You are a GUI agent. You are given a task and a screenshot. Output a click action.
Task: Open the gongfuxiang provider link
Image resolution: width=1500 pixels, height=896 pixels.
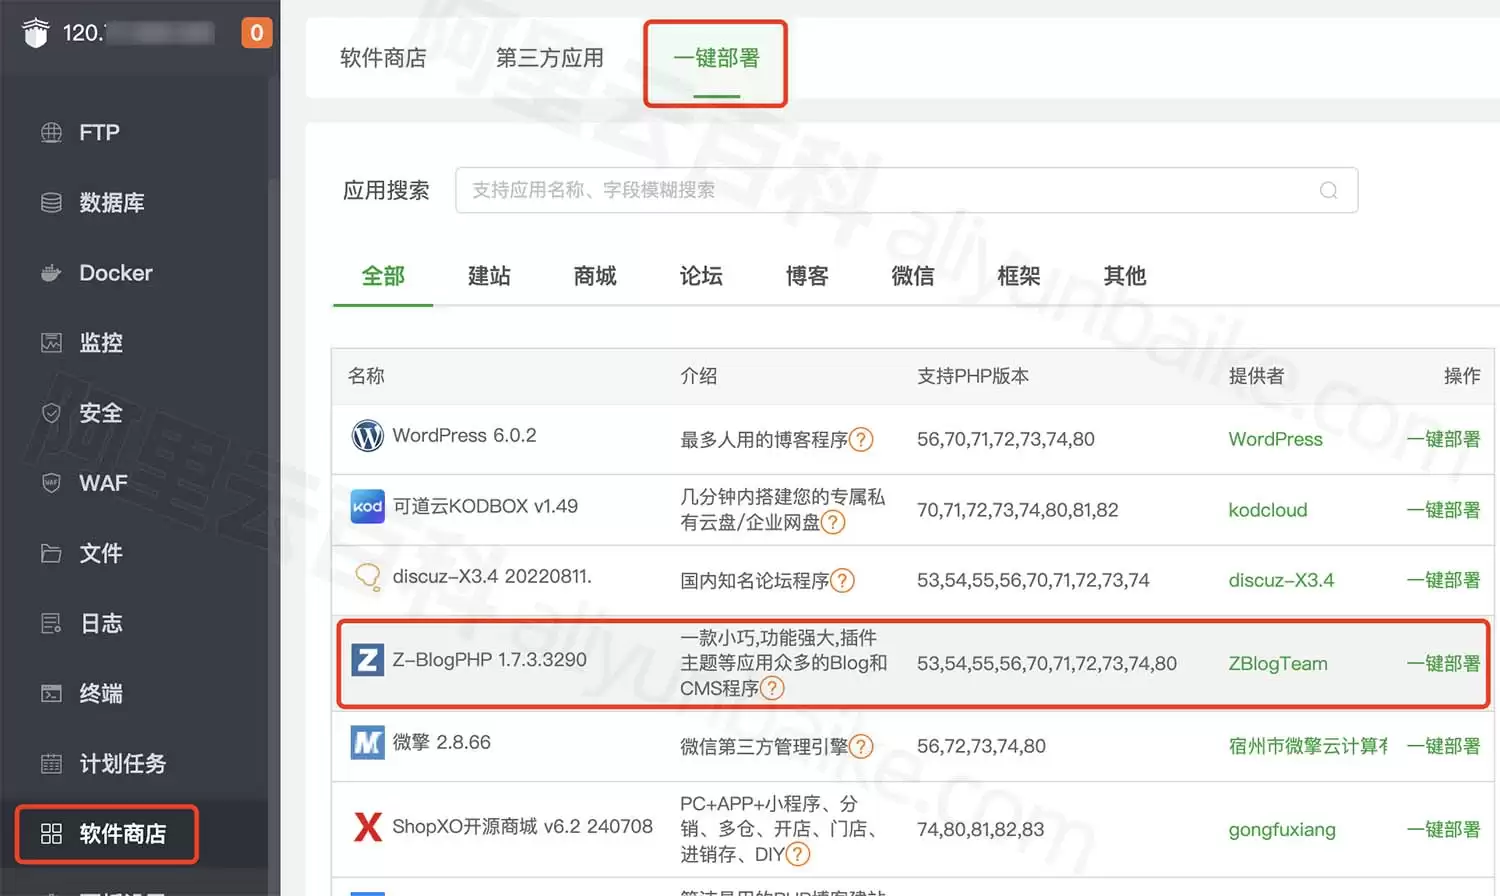click(1282, 830)
